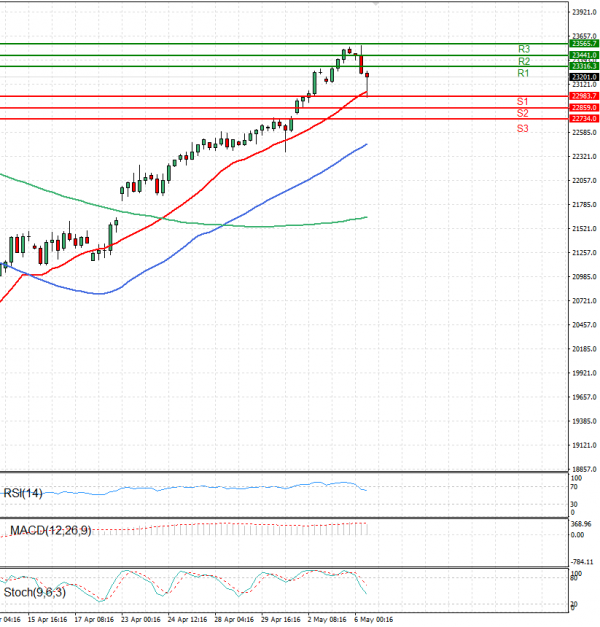
Task: Click the 21521.0 axis value
Action: pyautogui.click(x=584, y=229)
